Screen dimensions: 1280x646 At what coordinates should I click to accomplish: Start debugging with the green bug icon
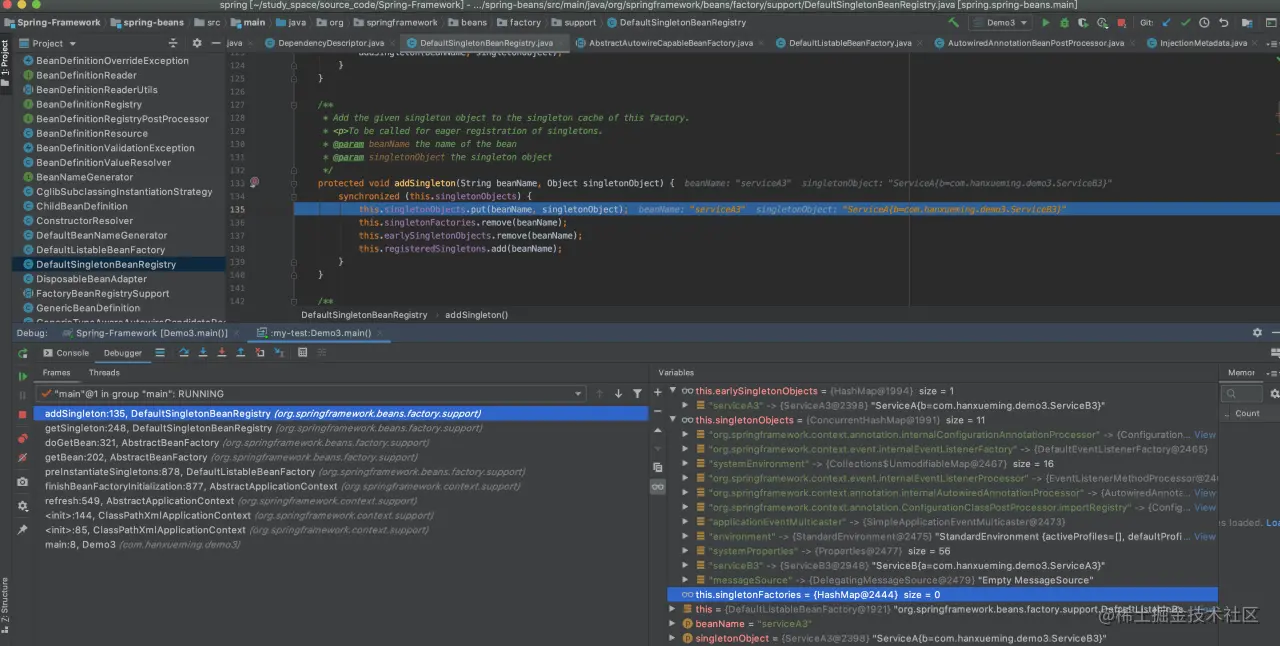[1064, 22]
